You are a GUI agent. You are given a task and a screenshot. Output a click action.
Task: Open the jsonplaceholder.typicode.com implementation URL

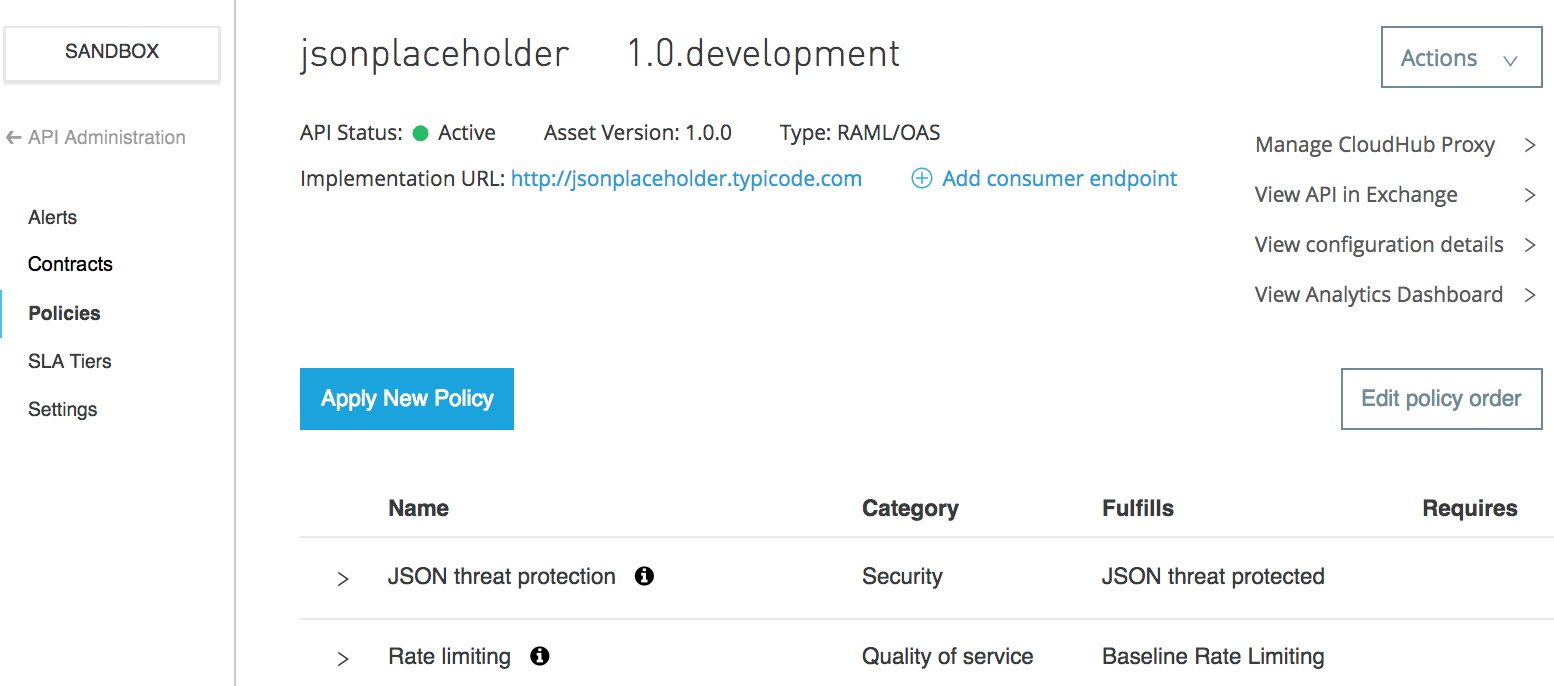pyautogui.click(x=686, y=179)
